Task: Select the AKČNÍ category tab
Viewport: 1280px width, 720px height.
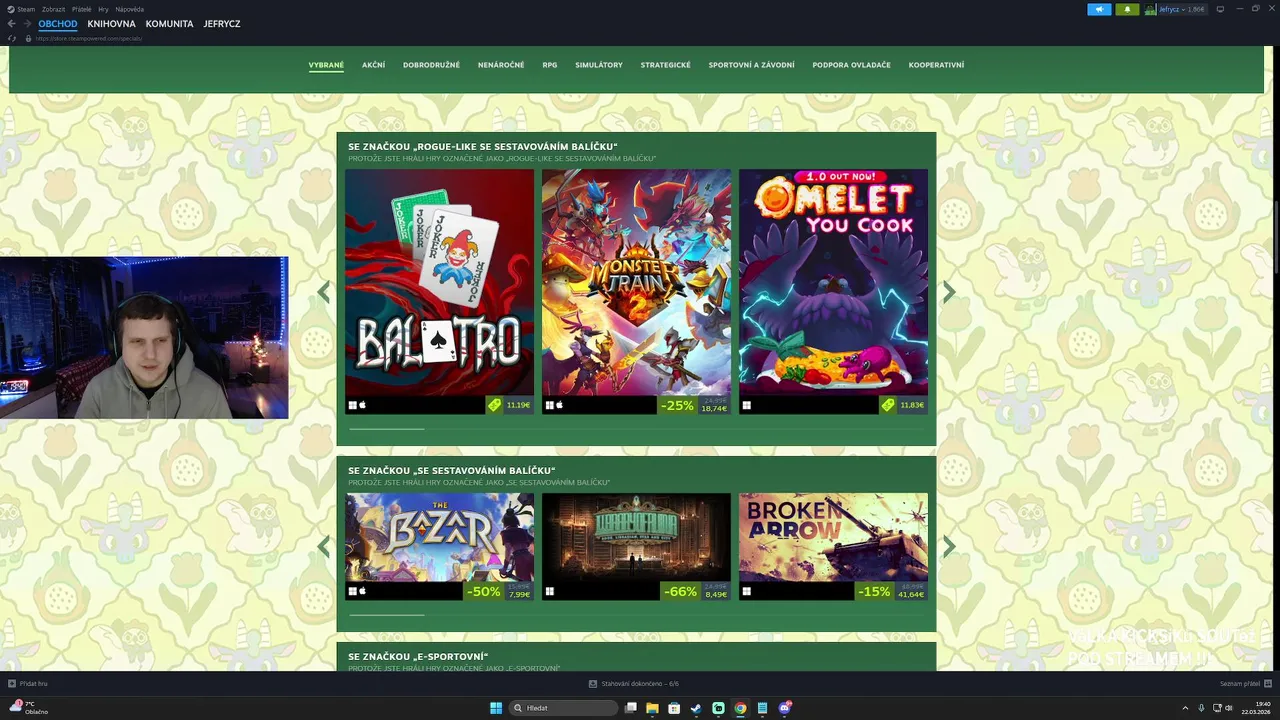Action: pyautogui.click(x=373, y=65)
